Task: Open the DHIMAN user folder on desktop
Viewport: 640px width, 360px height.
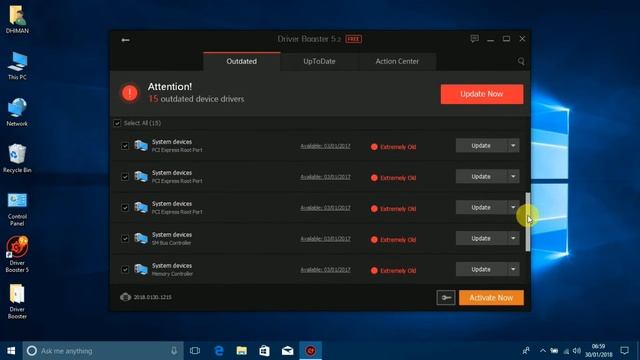Action: point(17,19)
